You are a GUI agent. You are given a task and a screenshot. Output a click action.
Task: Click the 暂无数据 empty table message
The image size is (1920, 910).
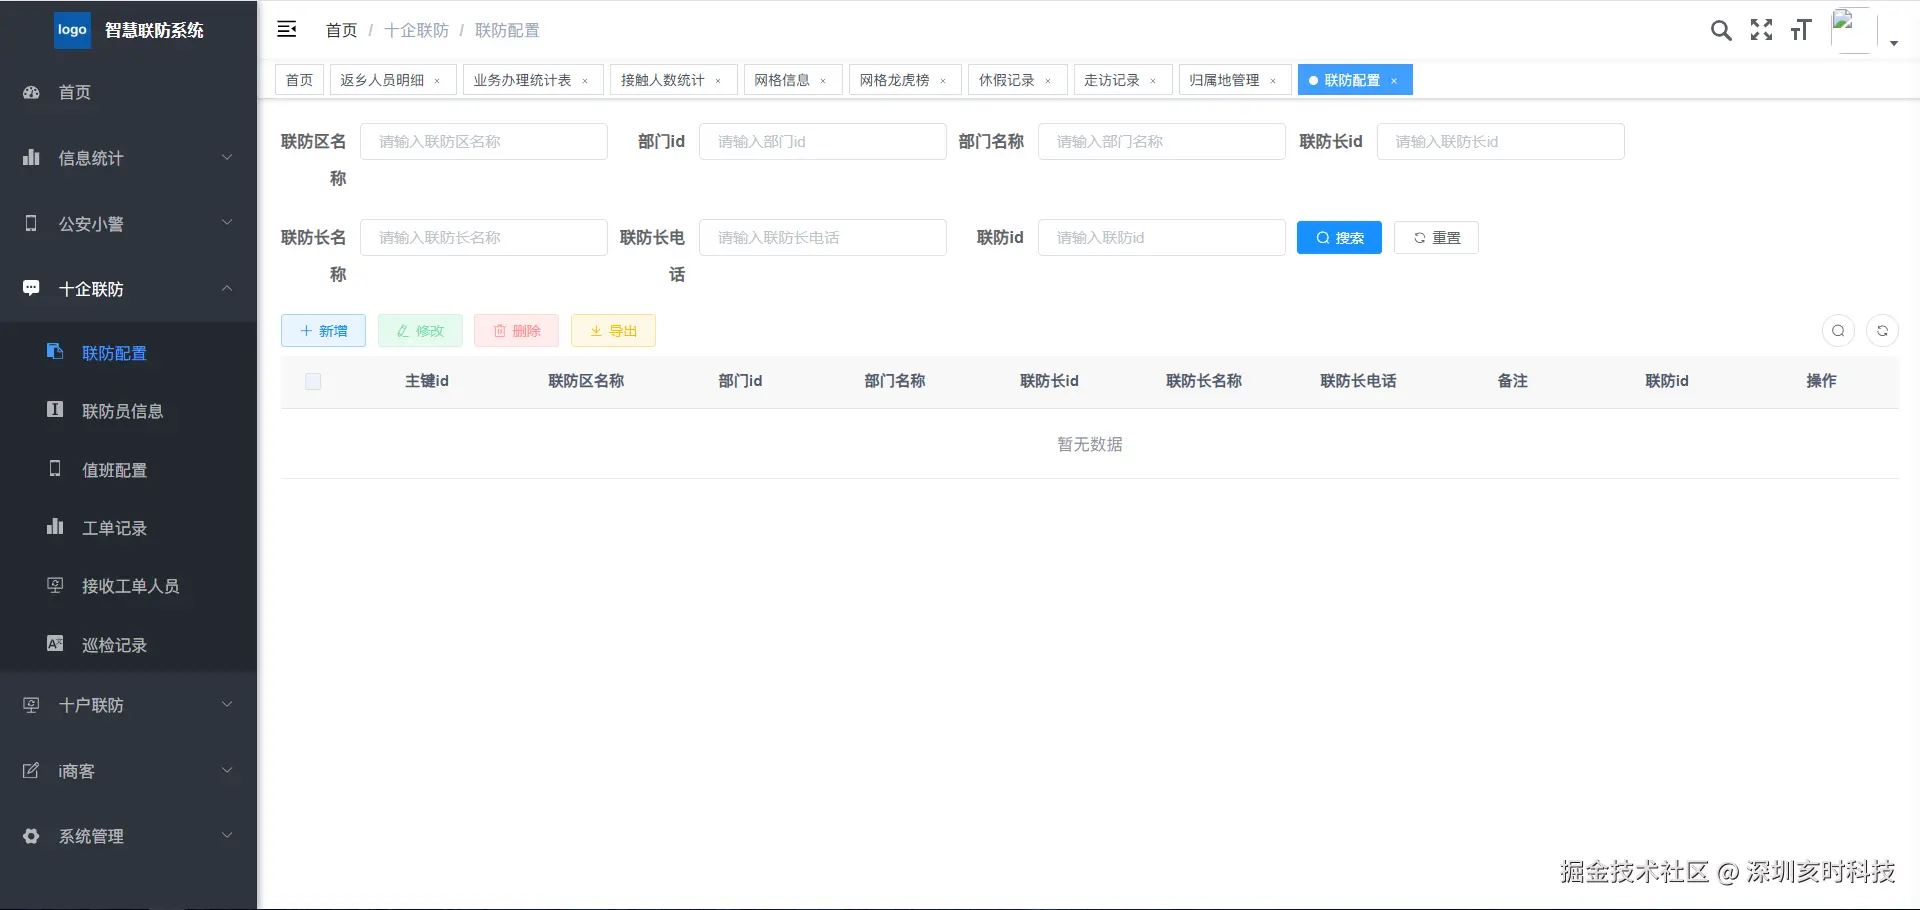1090,444
